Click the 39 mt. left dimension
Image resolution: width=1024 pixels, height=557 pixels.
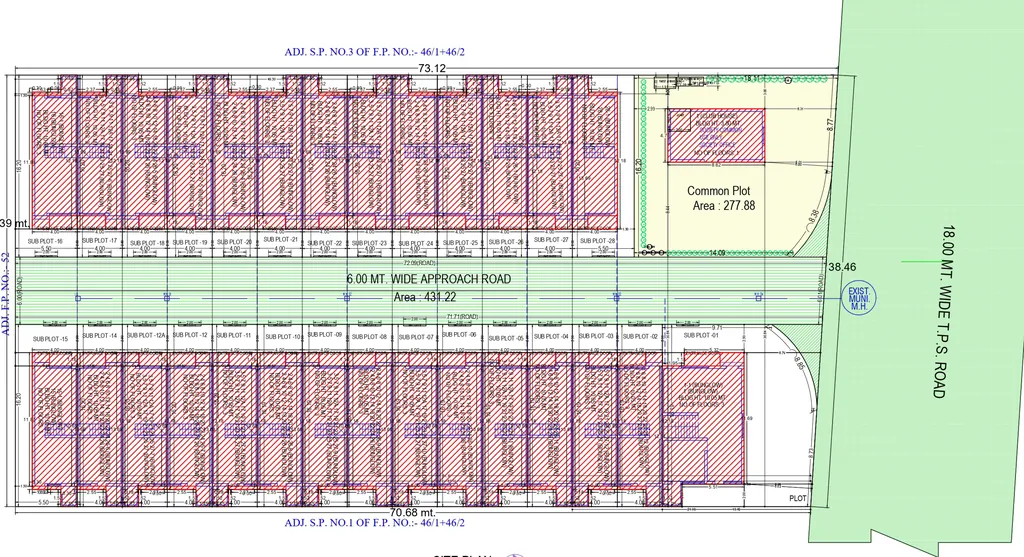(x=14, y=223)
